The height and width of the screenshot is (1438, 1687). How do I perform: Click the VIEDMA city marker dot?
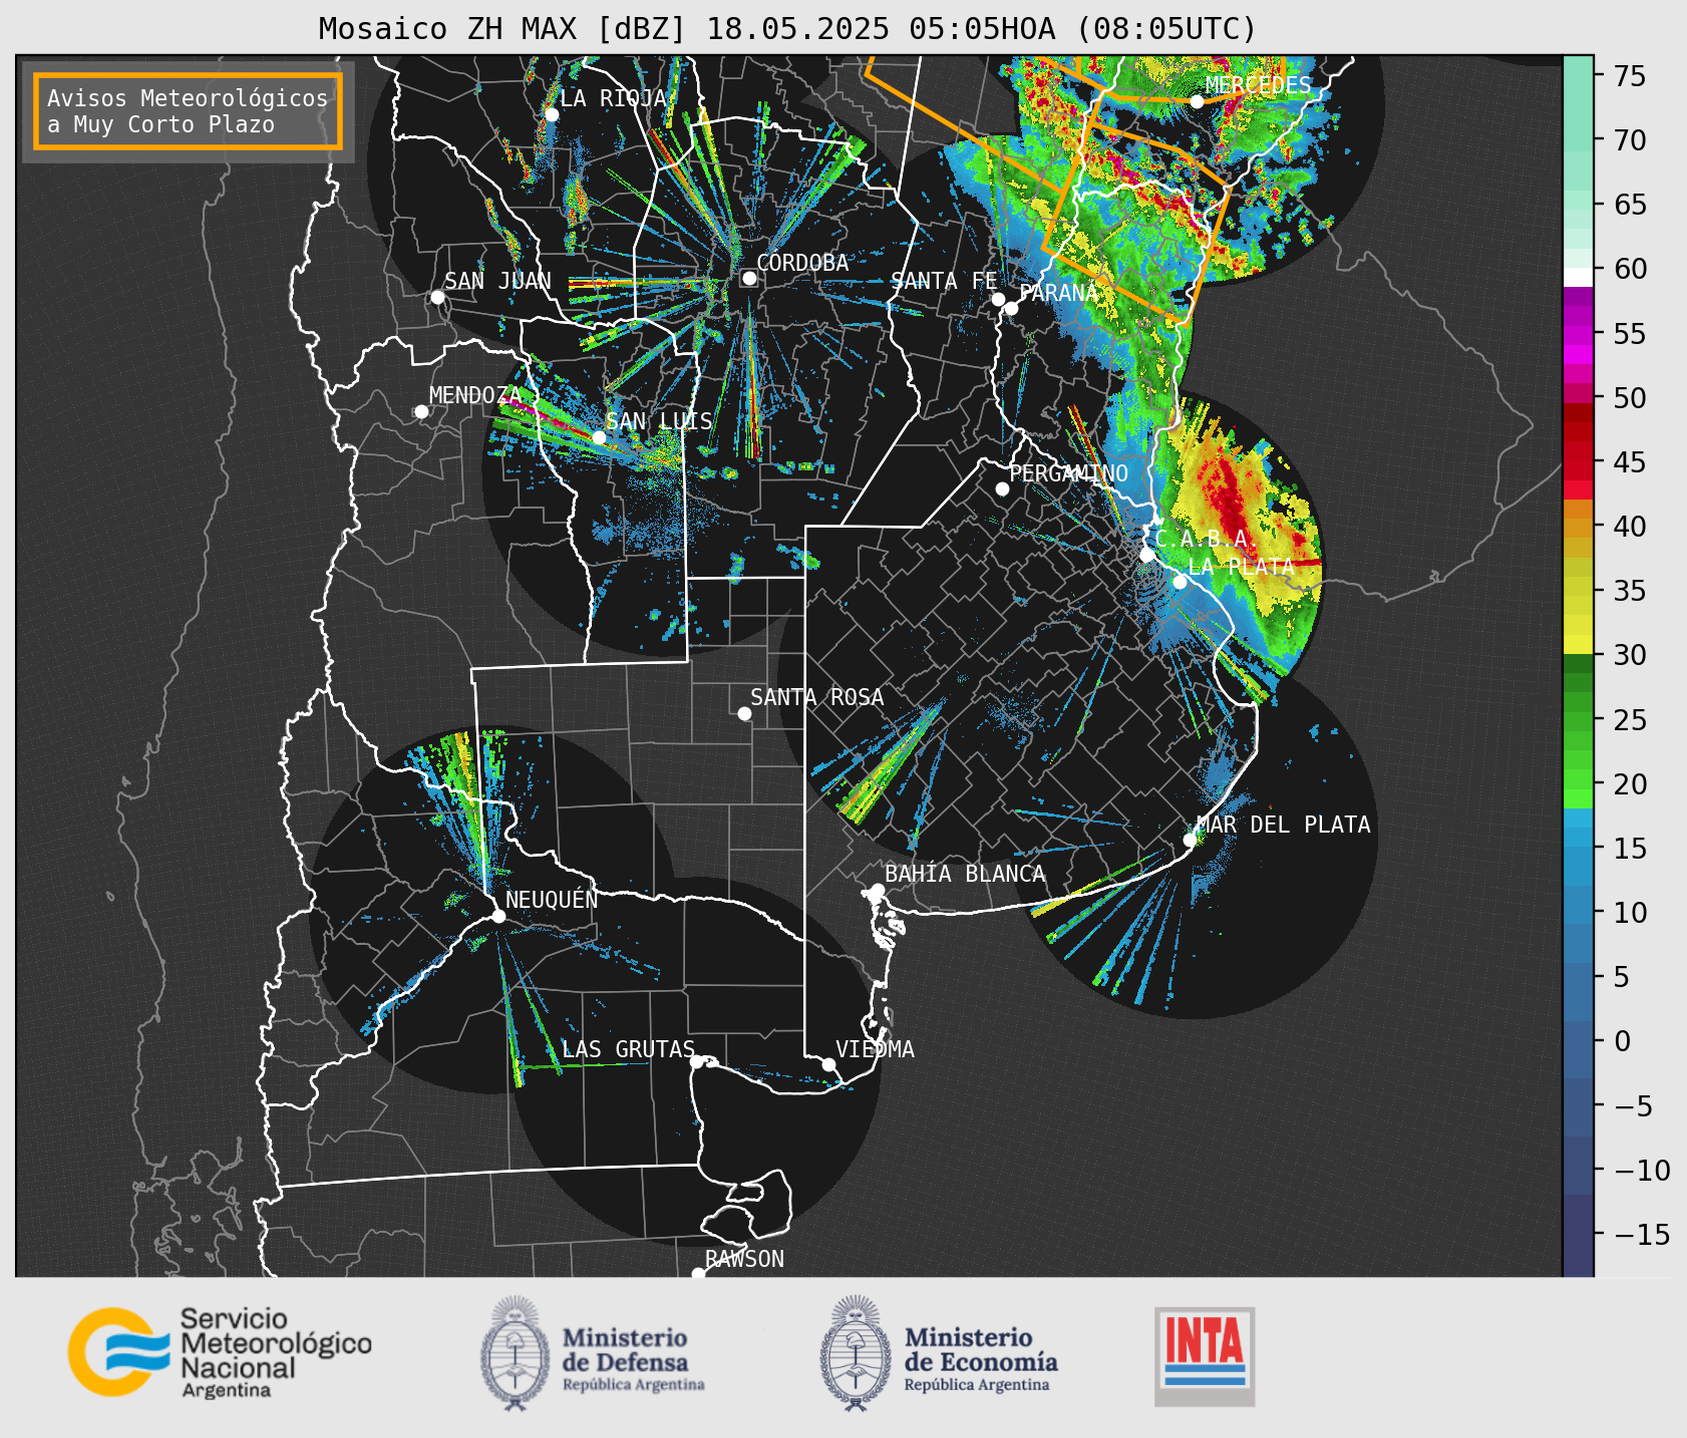coord(829,1064)
